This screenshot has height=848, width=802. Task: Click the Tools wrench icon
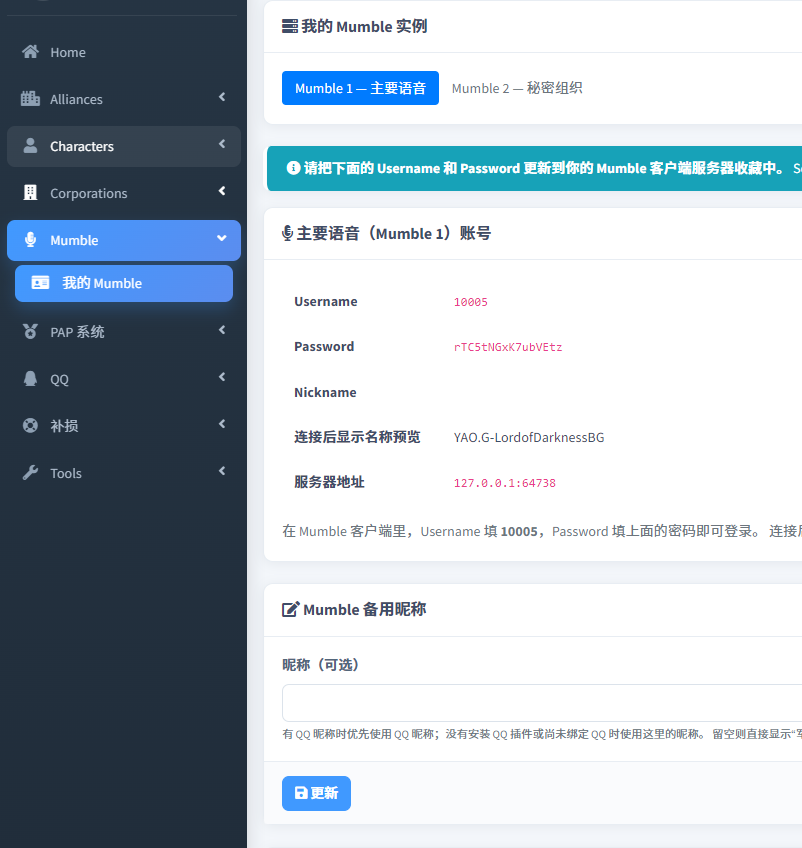click(x=30, y=473)
